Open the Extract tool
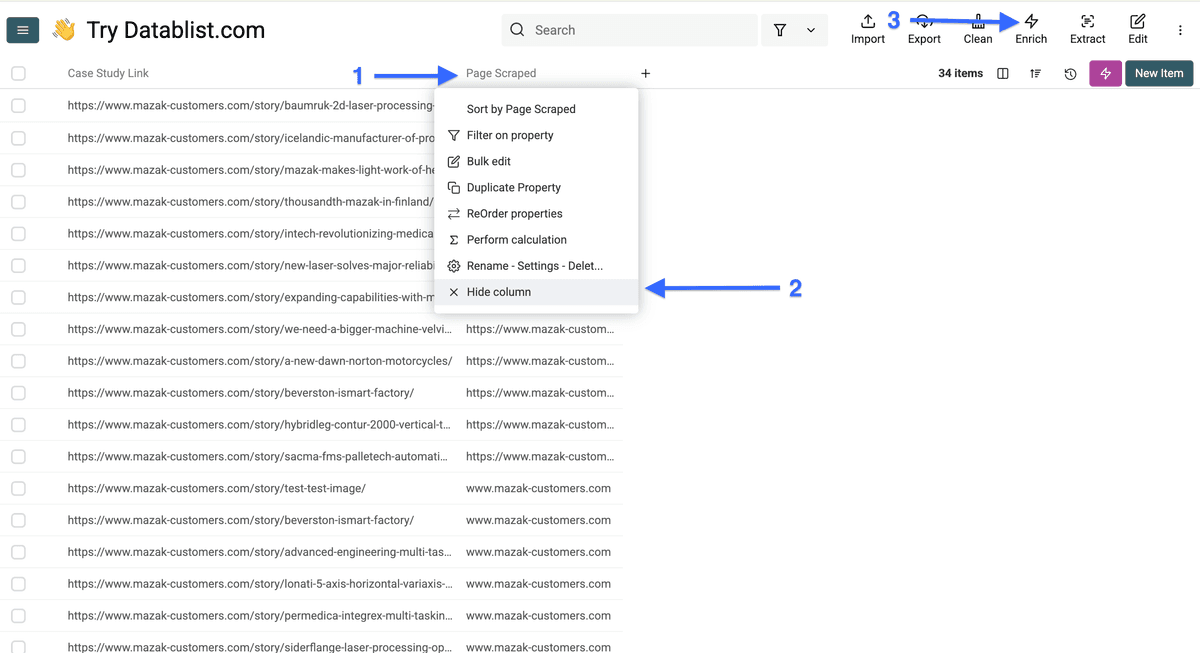 (x=1087, y=29)
